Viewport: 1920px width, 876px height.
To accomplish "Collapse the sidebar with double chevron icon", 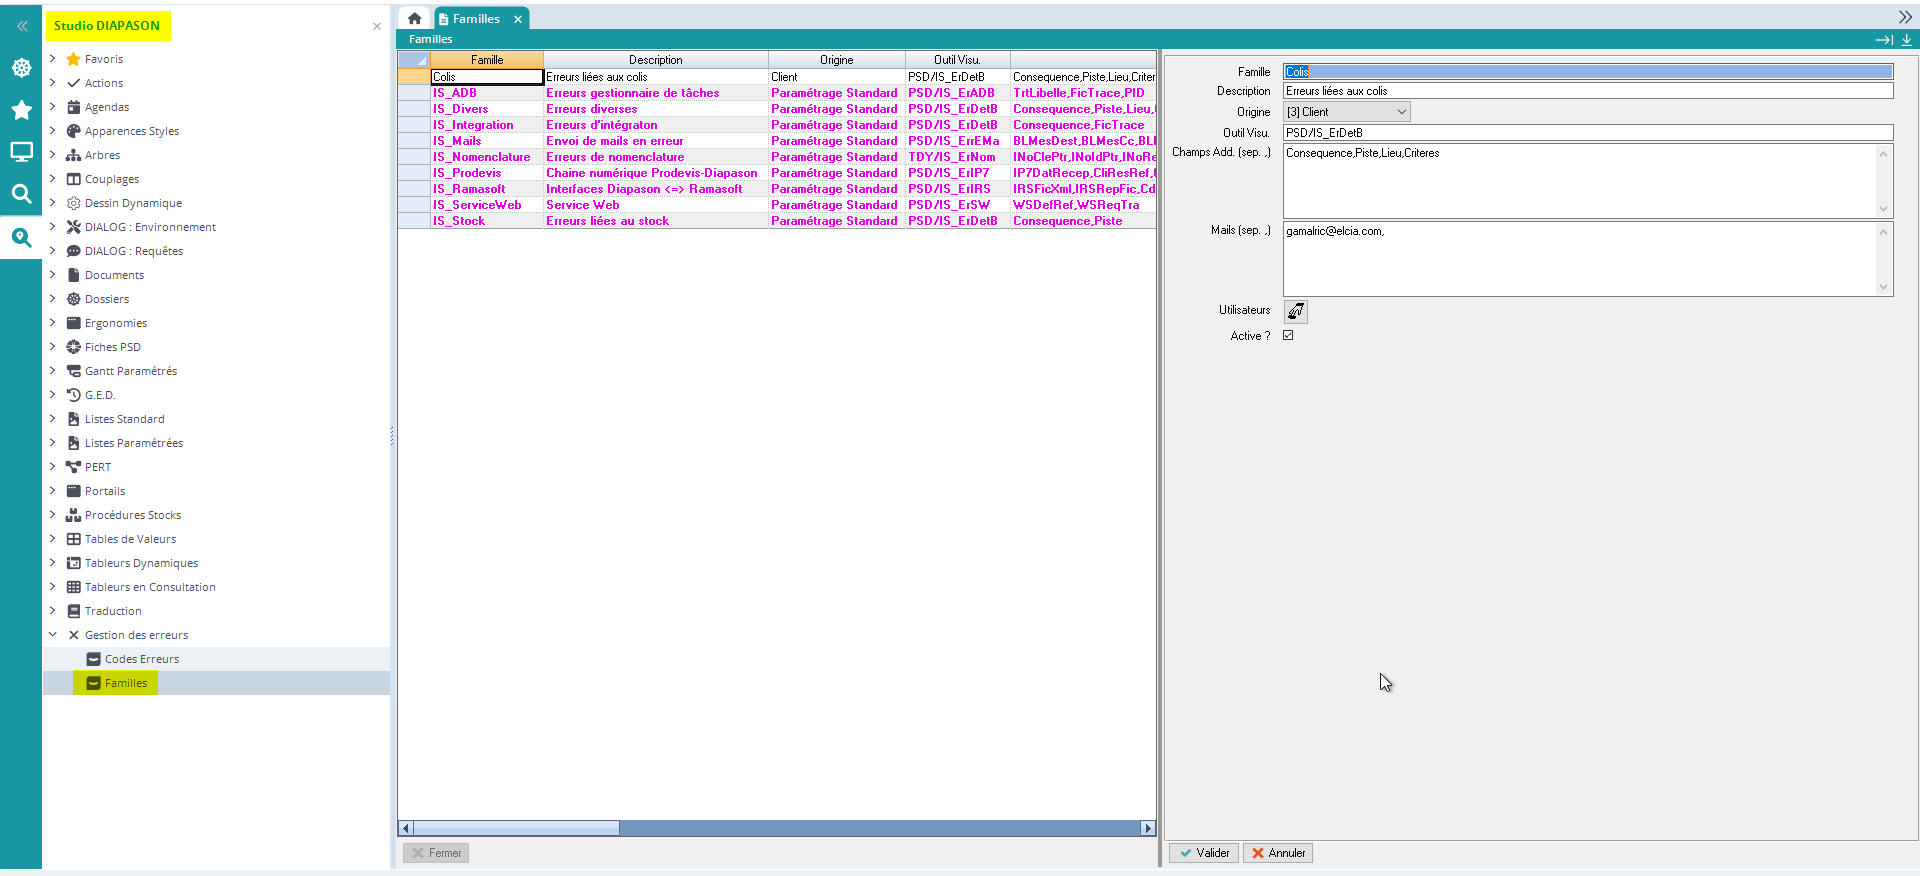I will 22,27.
